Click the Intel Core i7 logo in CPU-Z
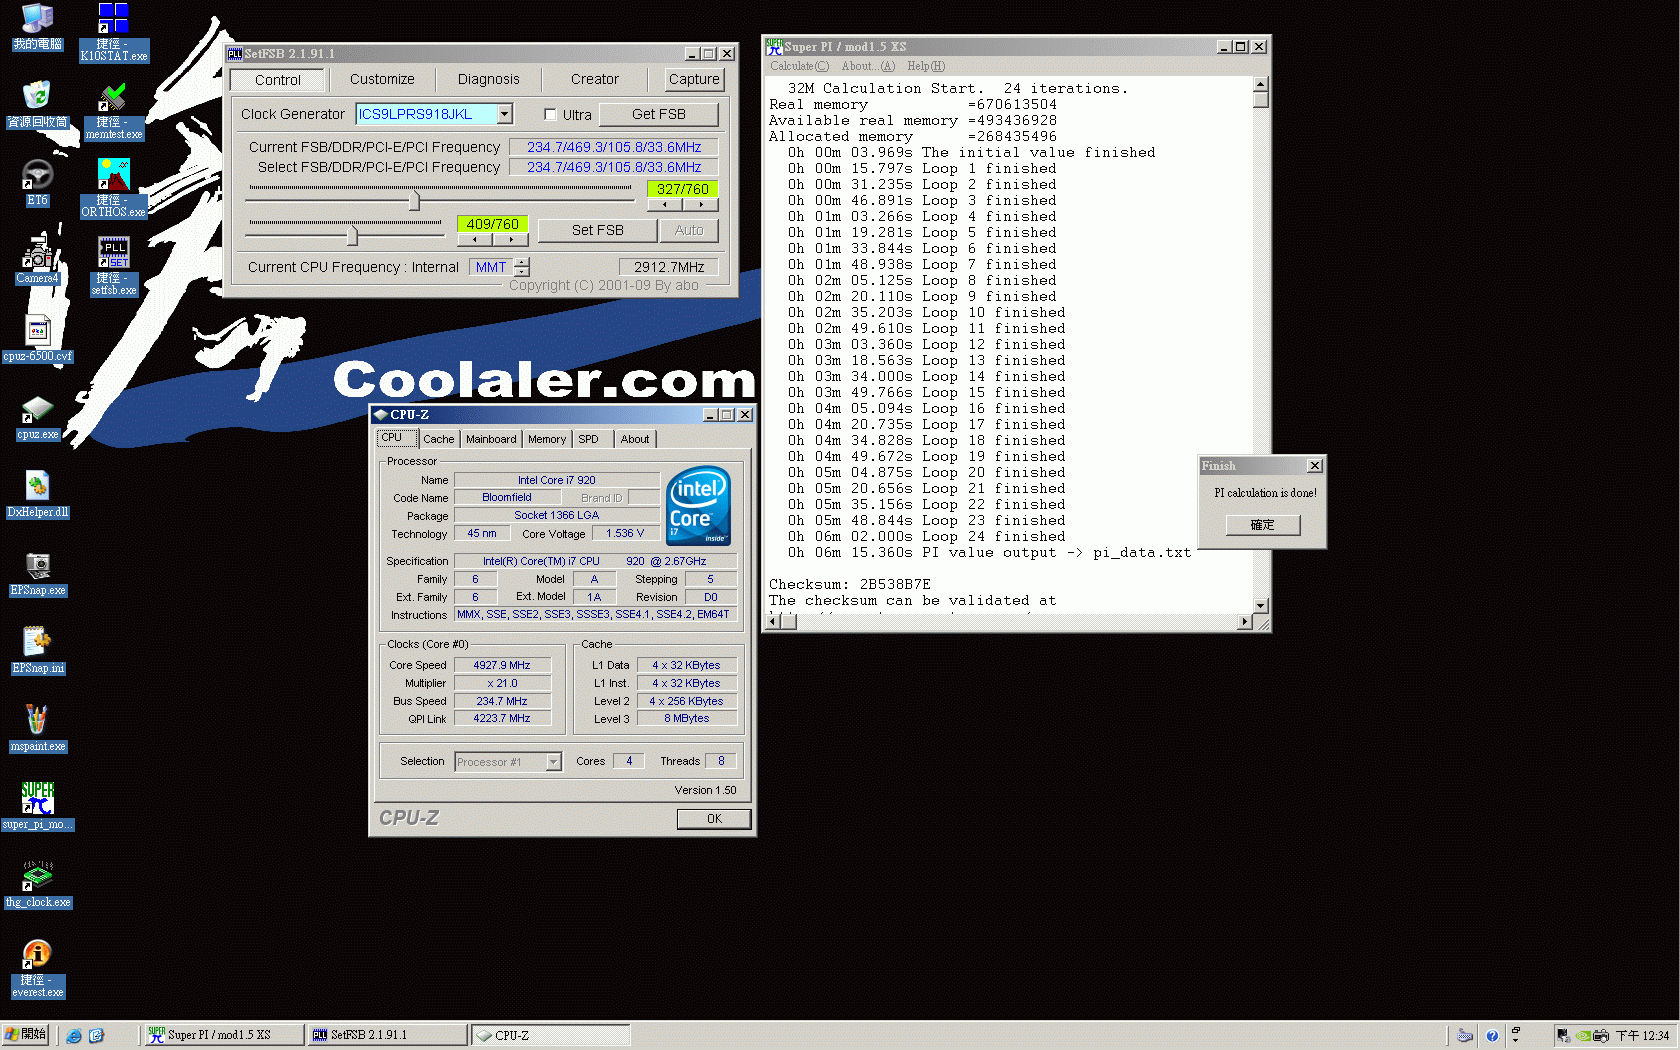Screen dimensions: 1680x1050 click(698, 505)
